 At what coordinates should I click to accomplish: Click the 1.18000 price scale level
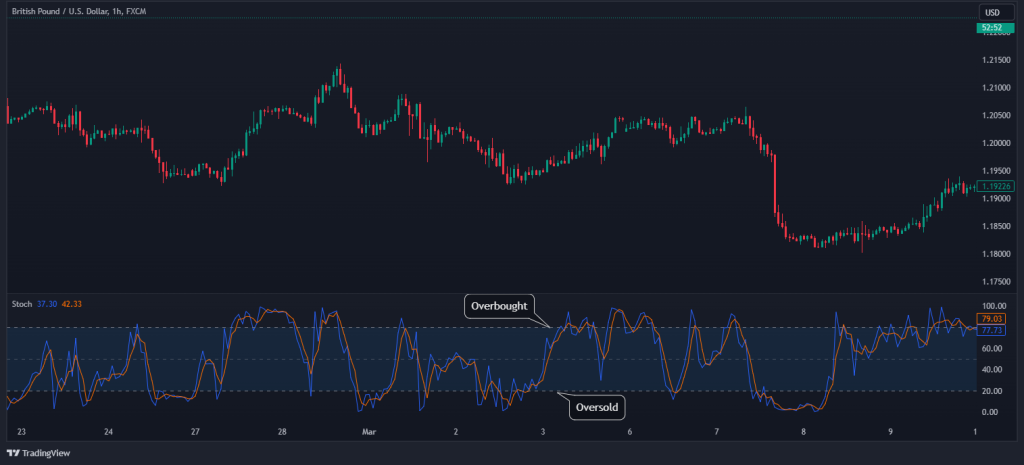(x=996, y=254)
